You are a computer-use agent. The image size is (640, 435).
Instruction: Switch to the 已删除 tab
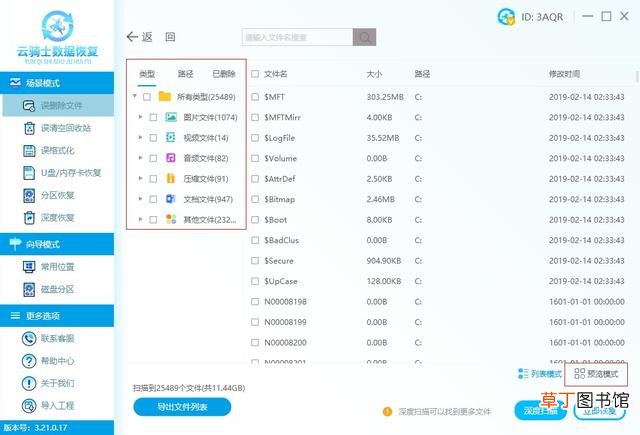(x=224, y=74)
